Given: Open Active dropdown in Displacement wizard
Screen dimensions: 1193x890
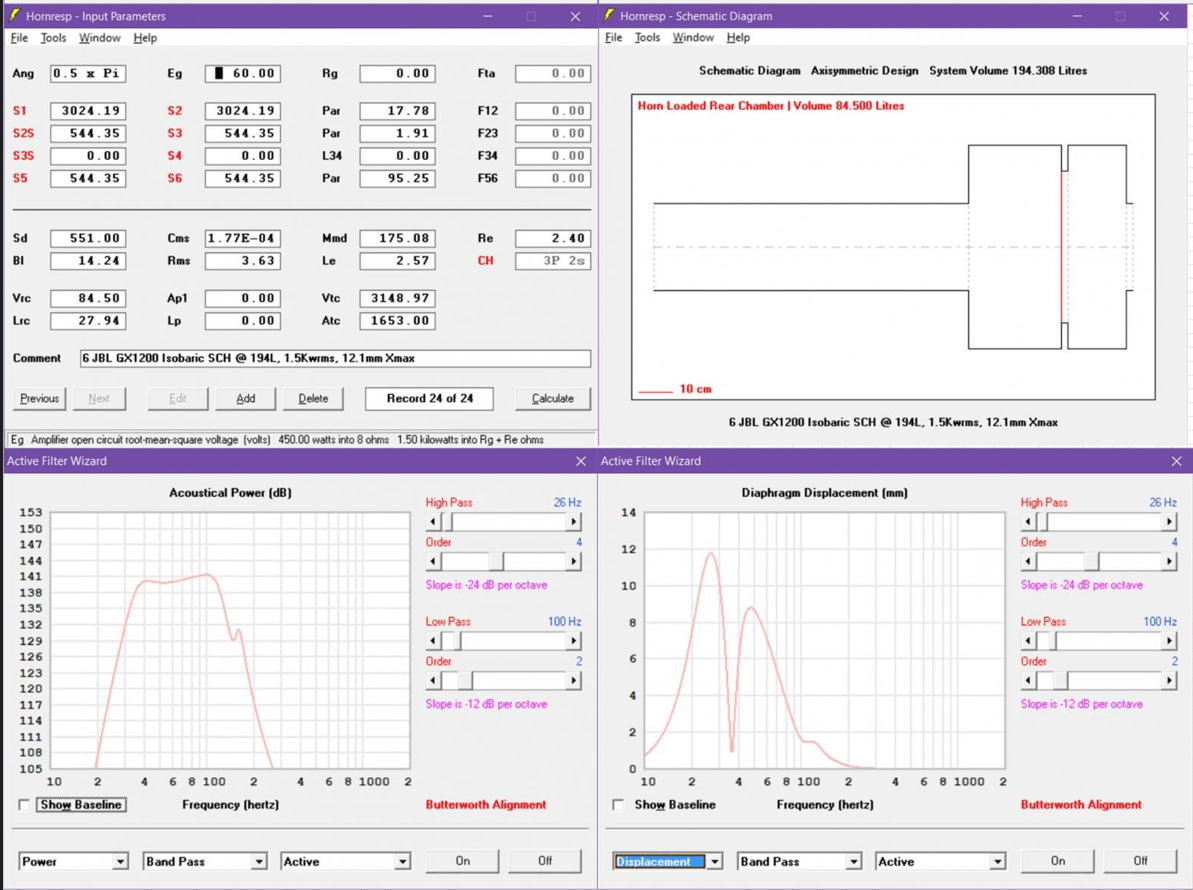Looking at the screenshot, I should [x=997, y=861].
